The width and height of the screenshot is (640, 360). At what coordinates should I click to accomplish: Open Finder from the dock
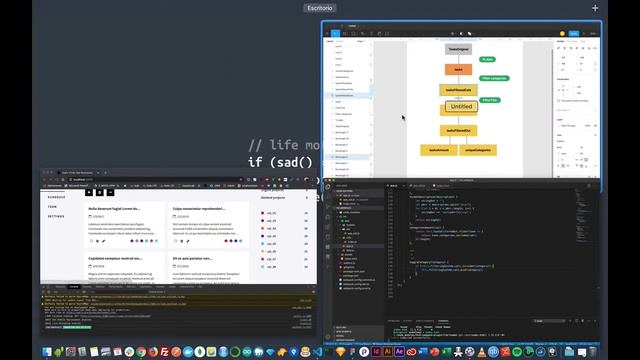[47, 351]
